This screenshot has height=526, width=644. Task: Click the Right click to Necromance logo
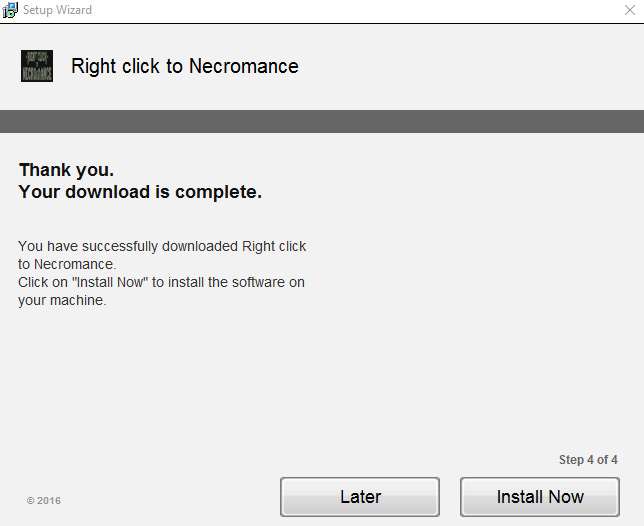37,66
